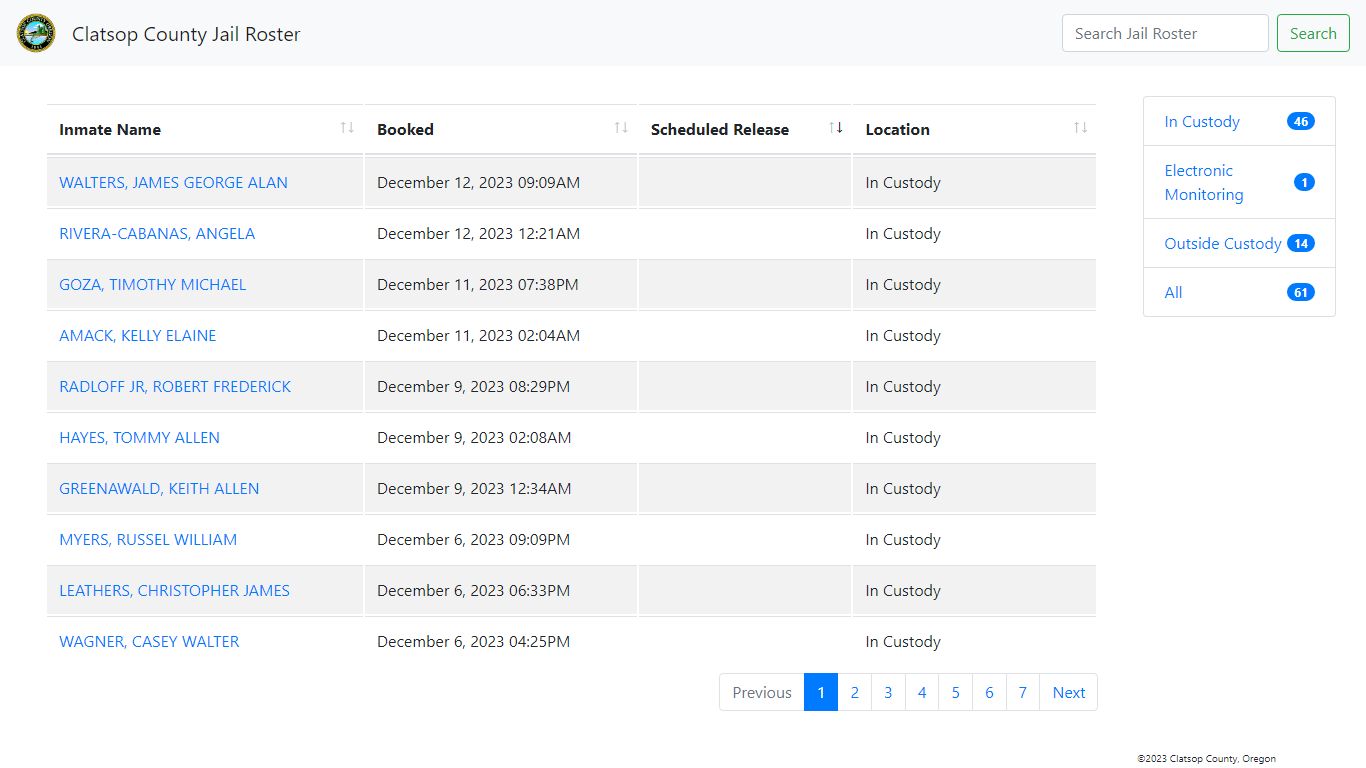Image resolution: width=1366 pixels, height=768 pixels.
Task: Click booked time December 6, 2023 04:25PM
Action: click(x=473, y=642)
